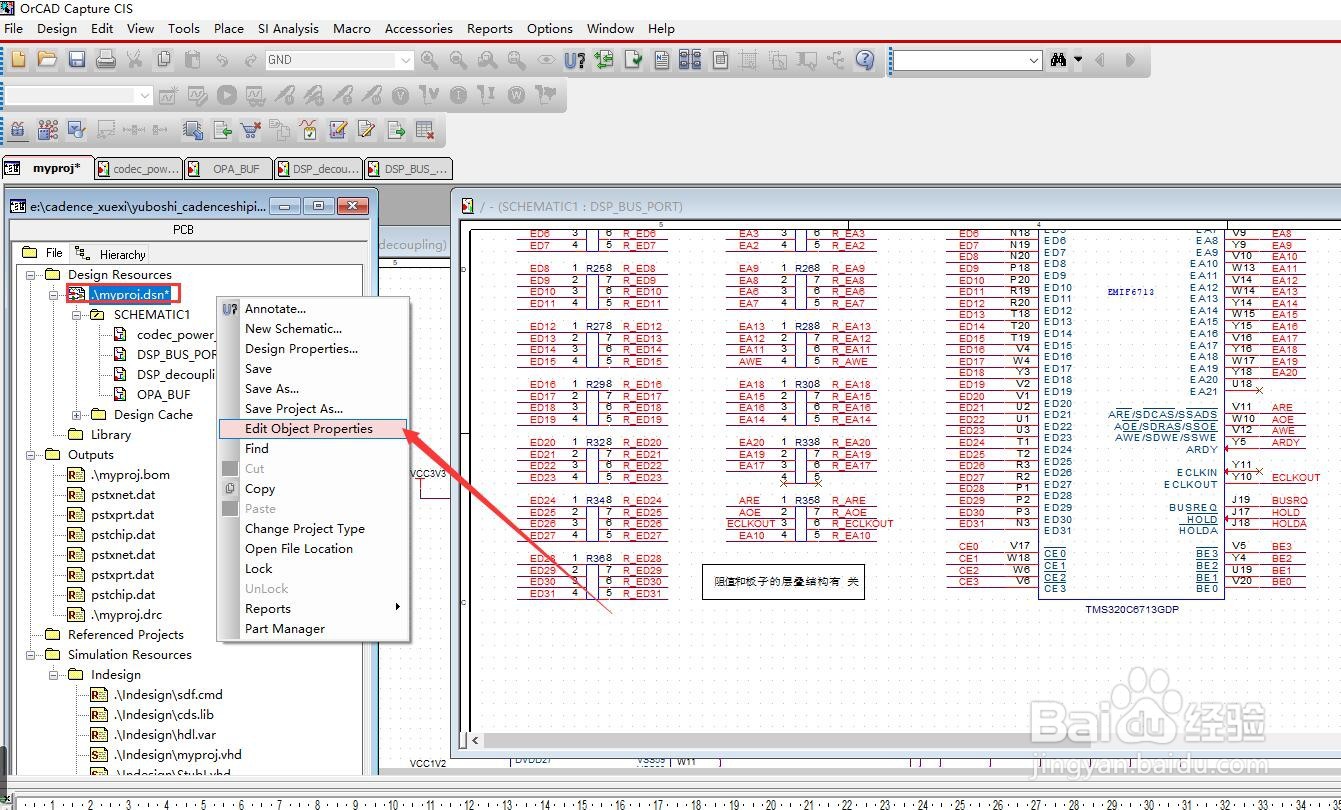This screenshot has width=1341, height=810.
Task: Click the Copy toolbar icon
Action: point(163,60)
